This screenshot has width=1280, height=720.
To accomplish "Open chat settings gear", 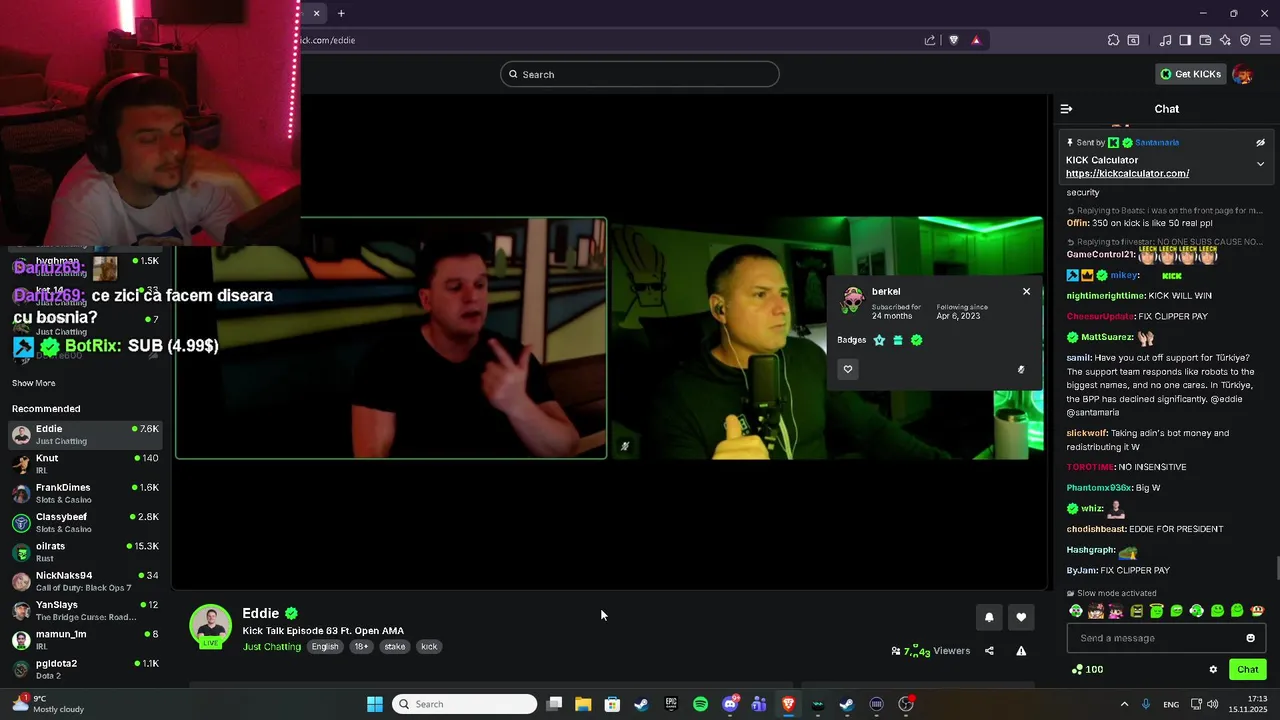I will 1213,670.
